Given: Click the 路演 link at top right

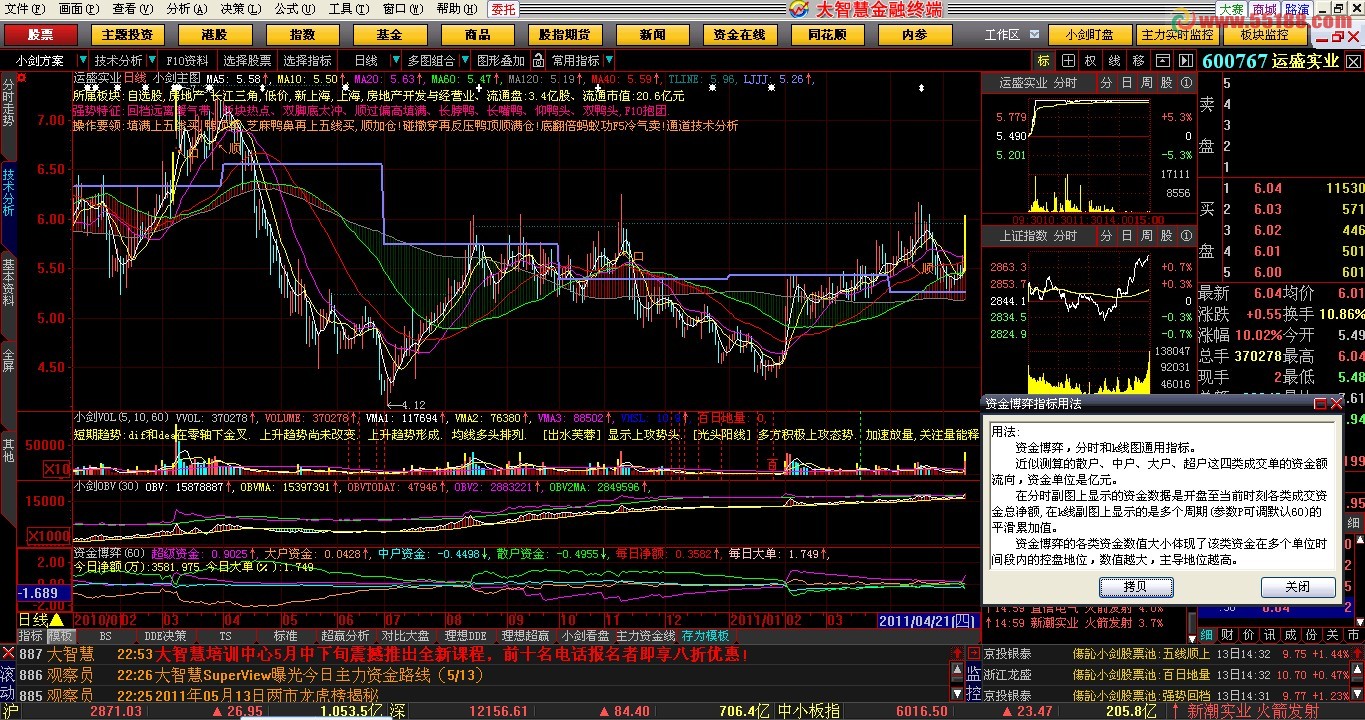Looking at the screenshot, I should [1296, 9].
